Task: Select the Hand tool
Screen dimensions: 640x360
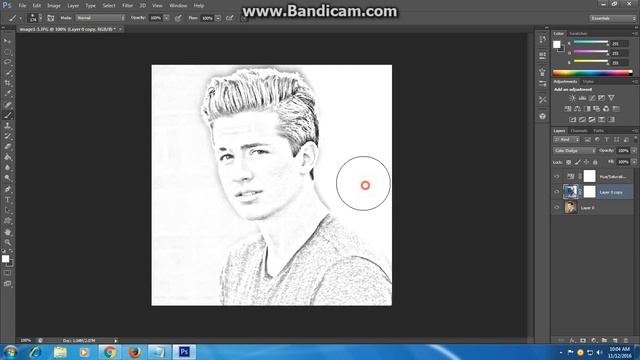Action: [x=7, y=232]
